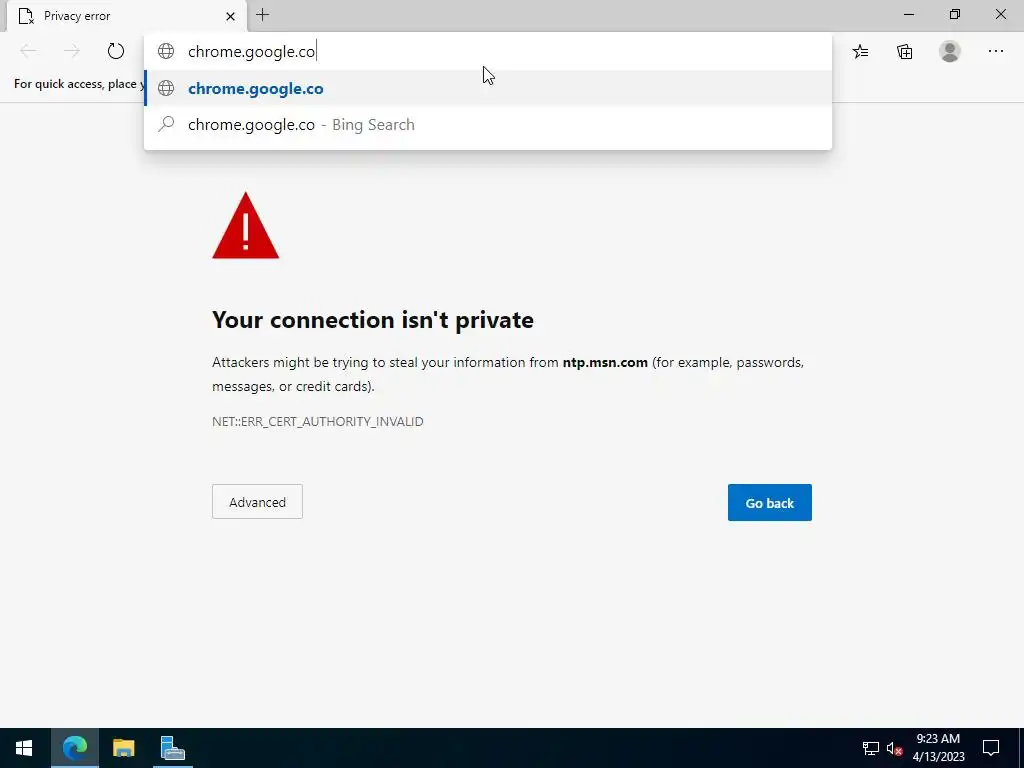Click the browser Refresh icon
1024x768 pixels.
116,51
